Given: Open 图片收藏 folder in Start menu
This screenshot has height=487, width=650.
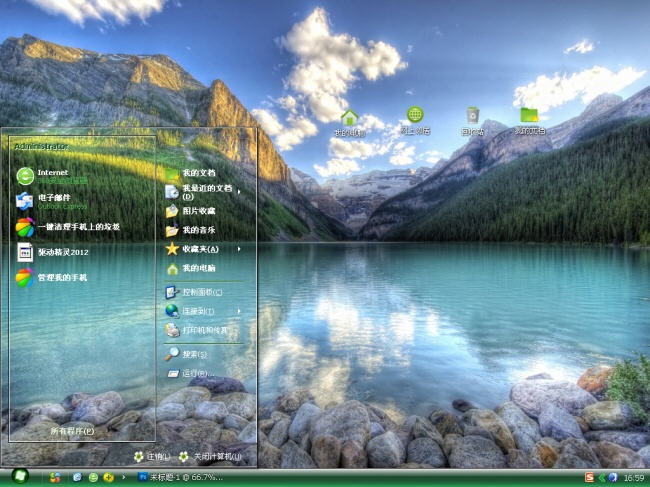Looking at the screenshot, I should pyautogui.click(x=196, y=211).
